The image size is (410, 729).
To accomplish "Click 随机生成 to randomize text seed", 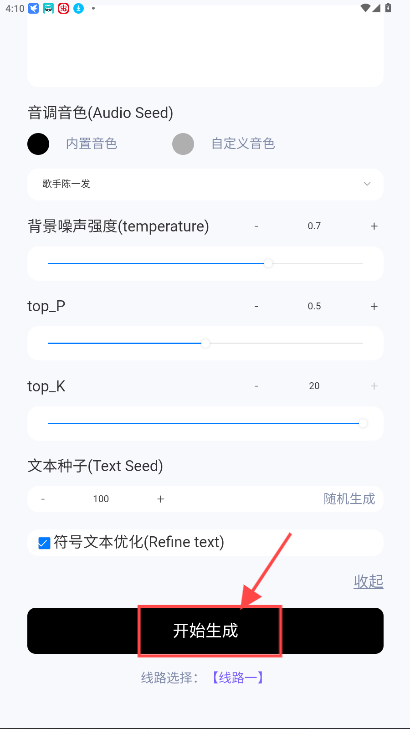I will pos(349,499).
